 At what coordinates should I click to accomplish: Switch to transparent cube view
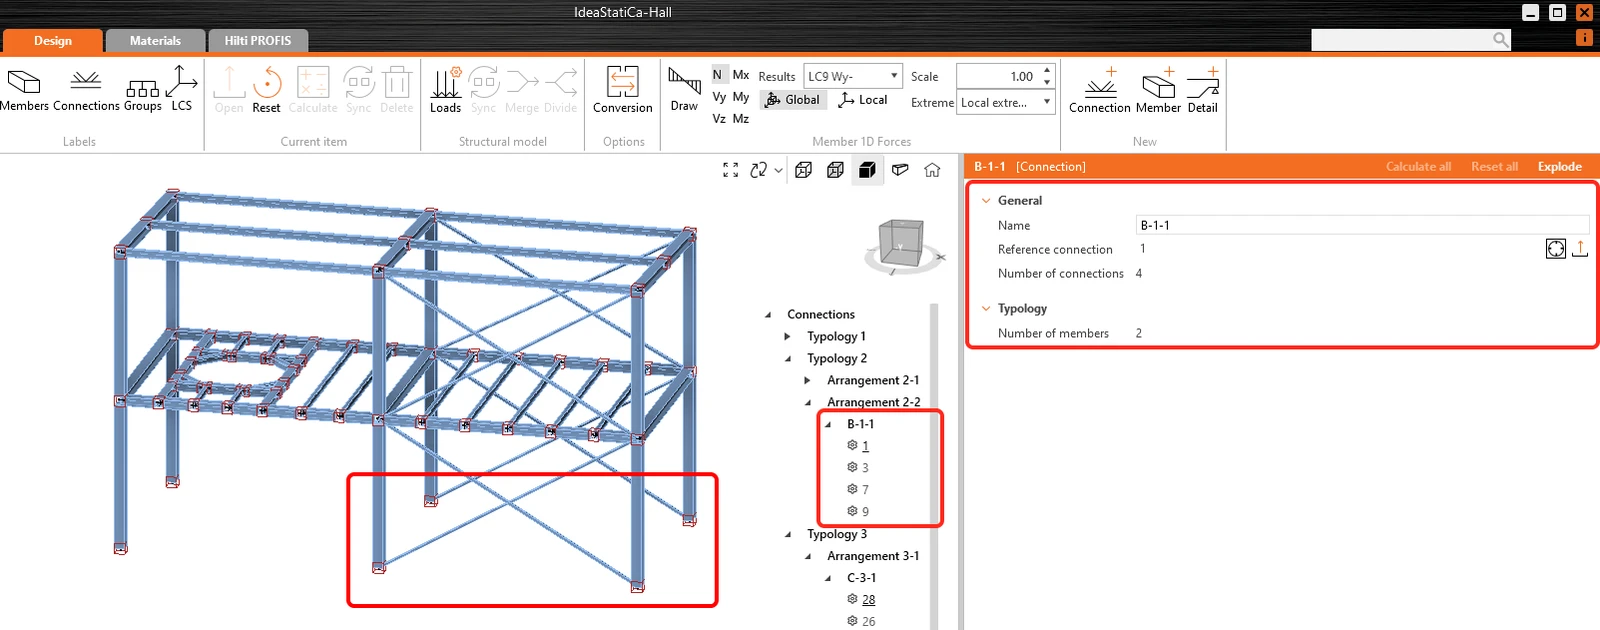pyautogui.click(x=835, y=170)
